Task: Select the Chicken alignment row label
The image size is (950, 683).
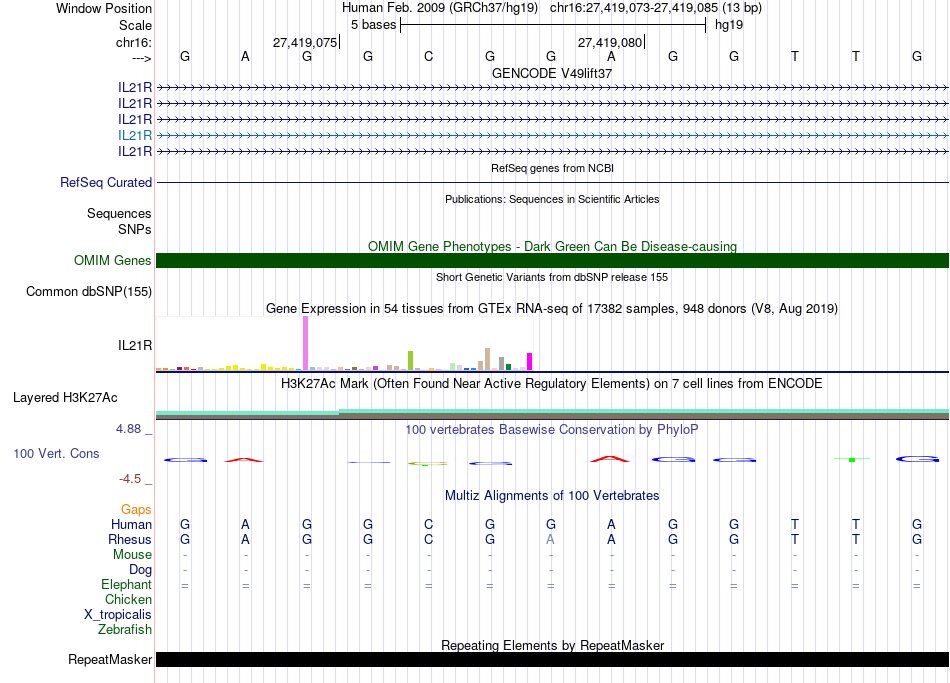Action: tap(128, 599)
